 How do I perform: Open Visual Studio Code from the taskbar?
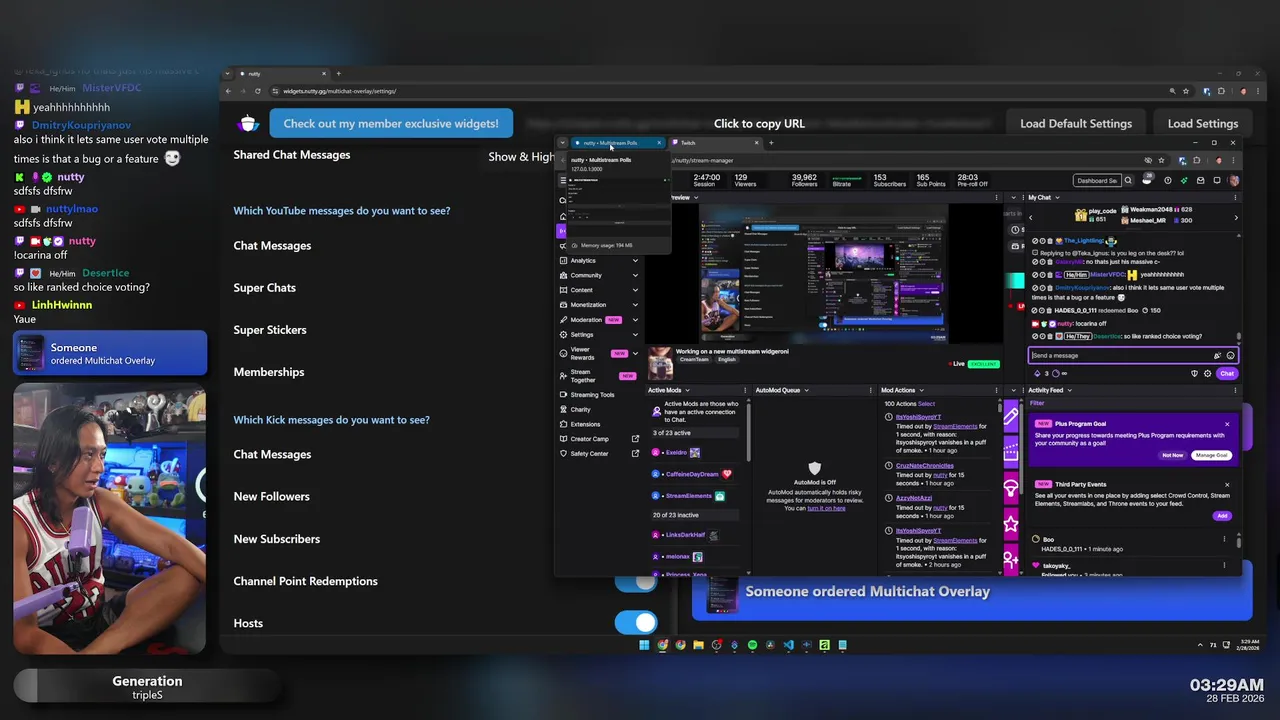pos(788,645)
